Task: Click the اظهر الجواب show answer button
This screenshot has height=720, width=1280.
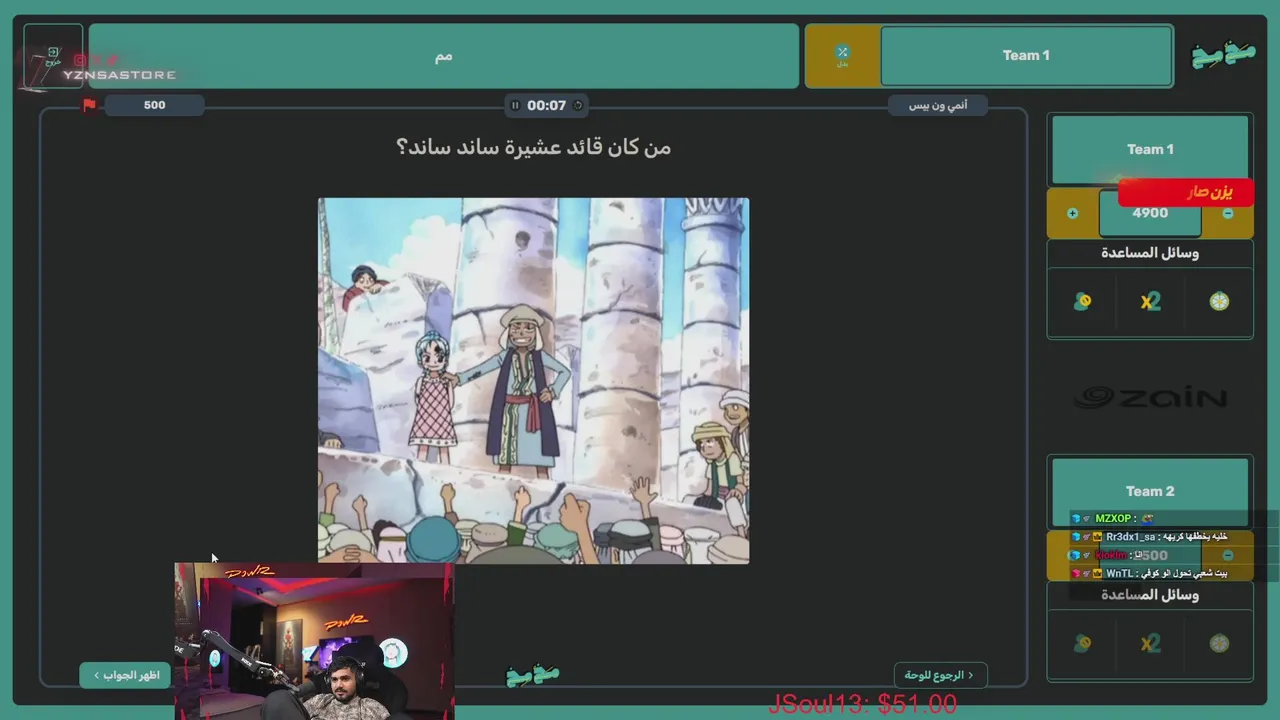Action: click(126, 675)
